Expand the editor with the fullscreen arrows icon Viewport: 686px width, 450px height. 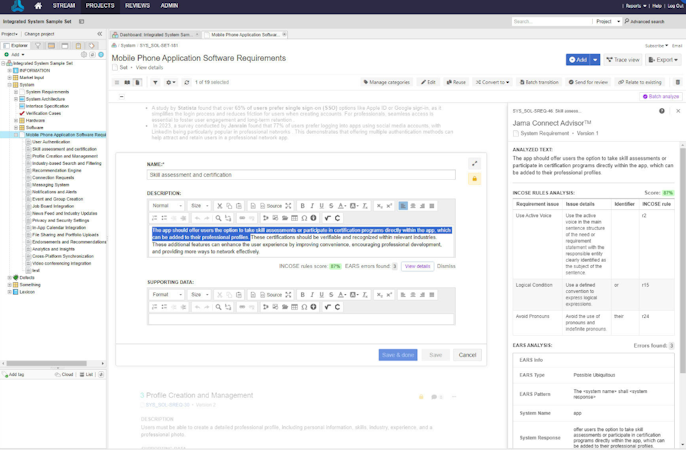(x=475, y=164)
